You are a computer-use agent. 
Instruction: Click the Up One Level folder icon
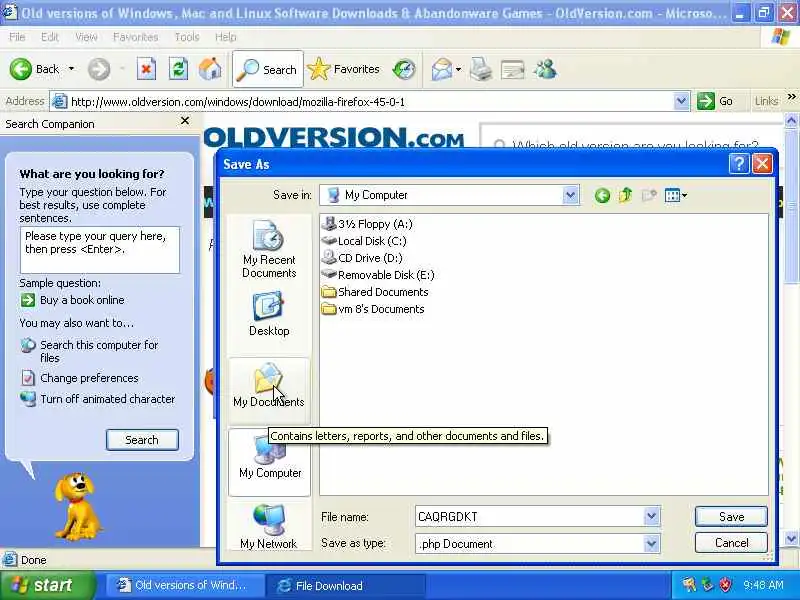[x=626, y=195]
